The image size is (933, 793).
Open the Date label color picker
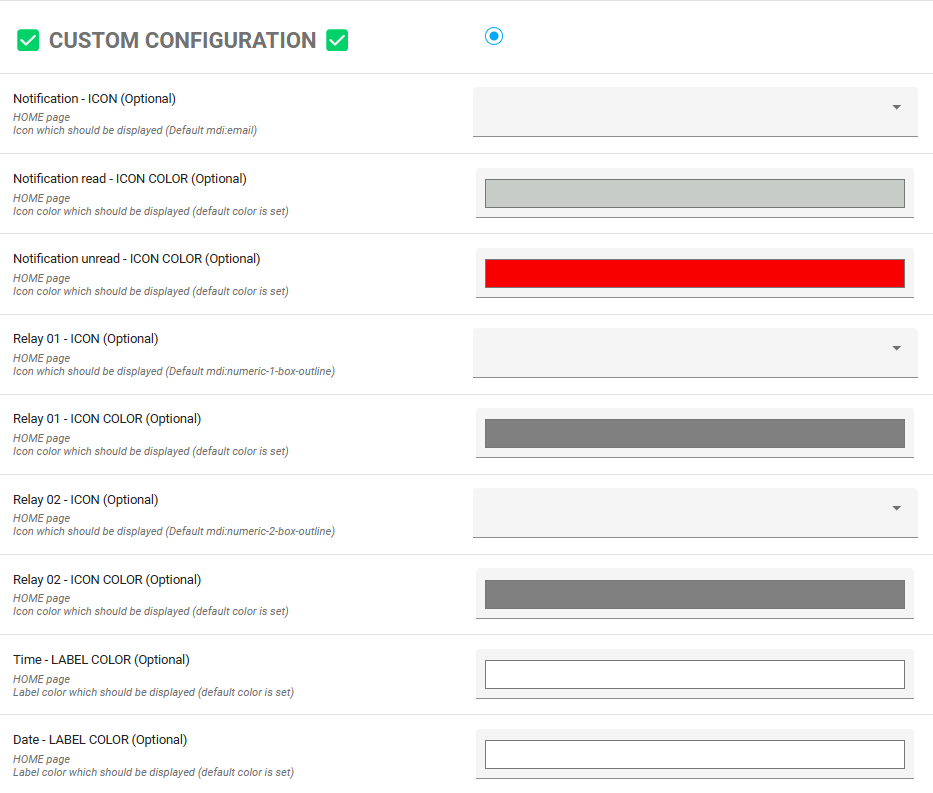tap(694, 754)
